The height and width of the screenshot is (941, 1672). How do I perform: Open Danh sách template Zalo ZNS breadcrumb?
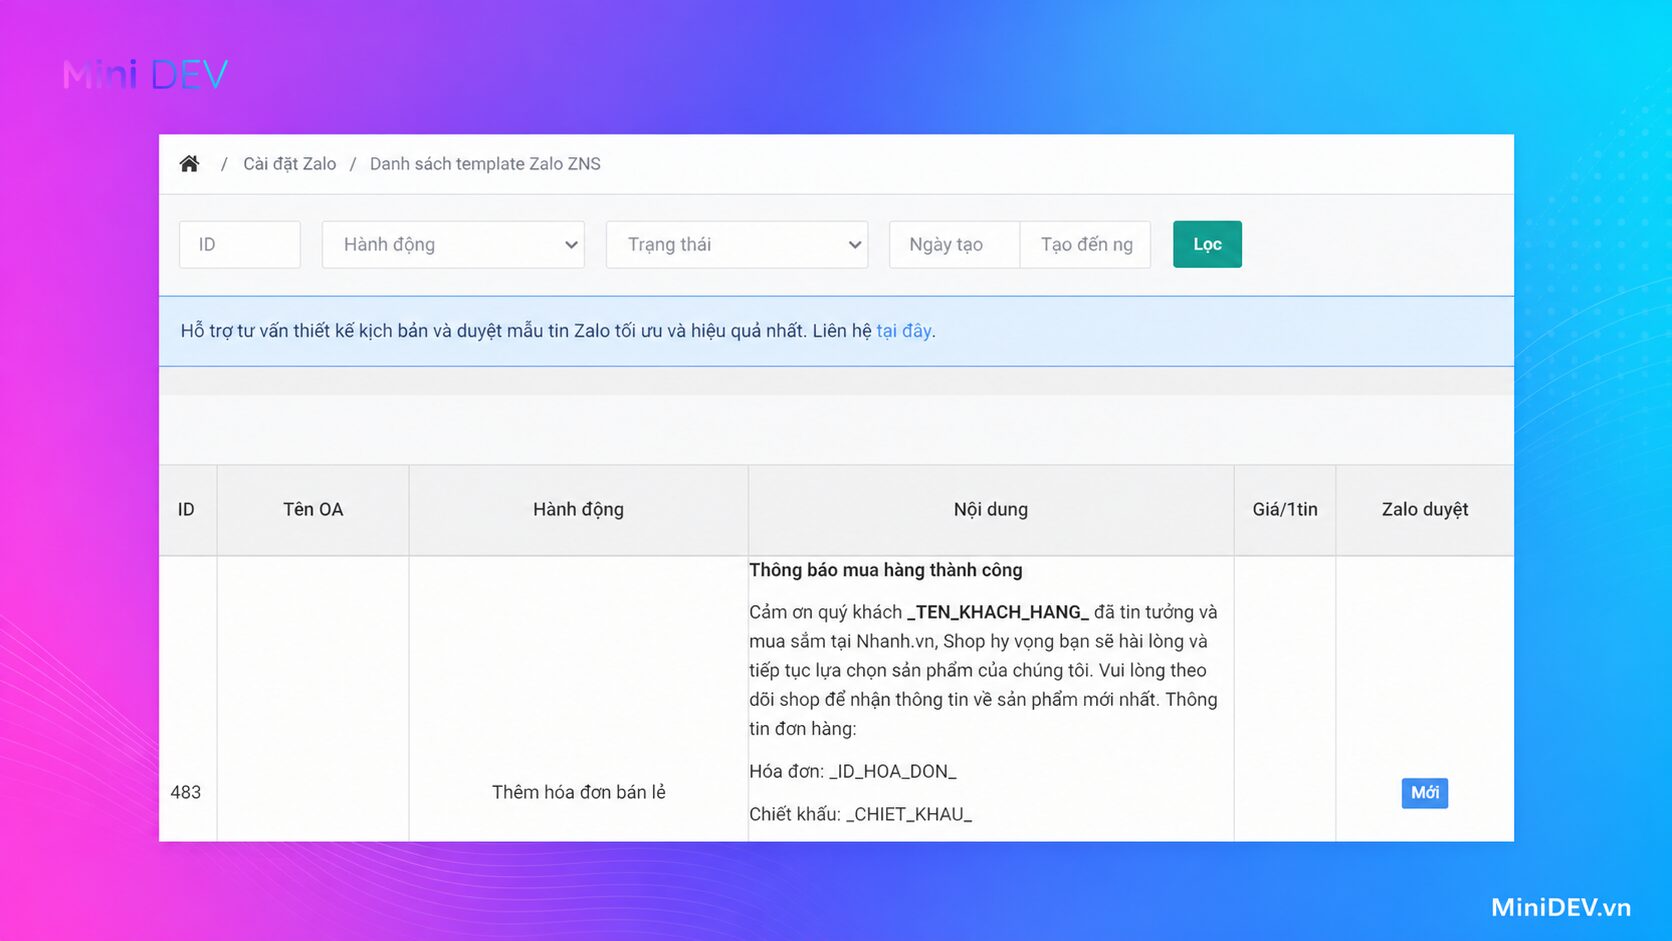point(485,164)
